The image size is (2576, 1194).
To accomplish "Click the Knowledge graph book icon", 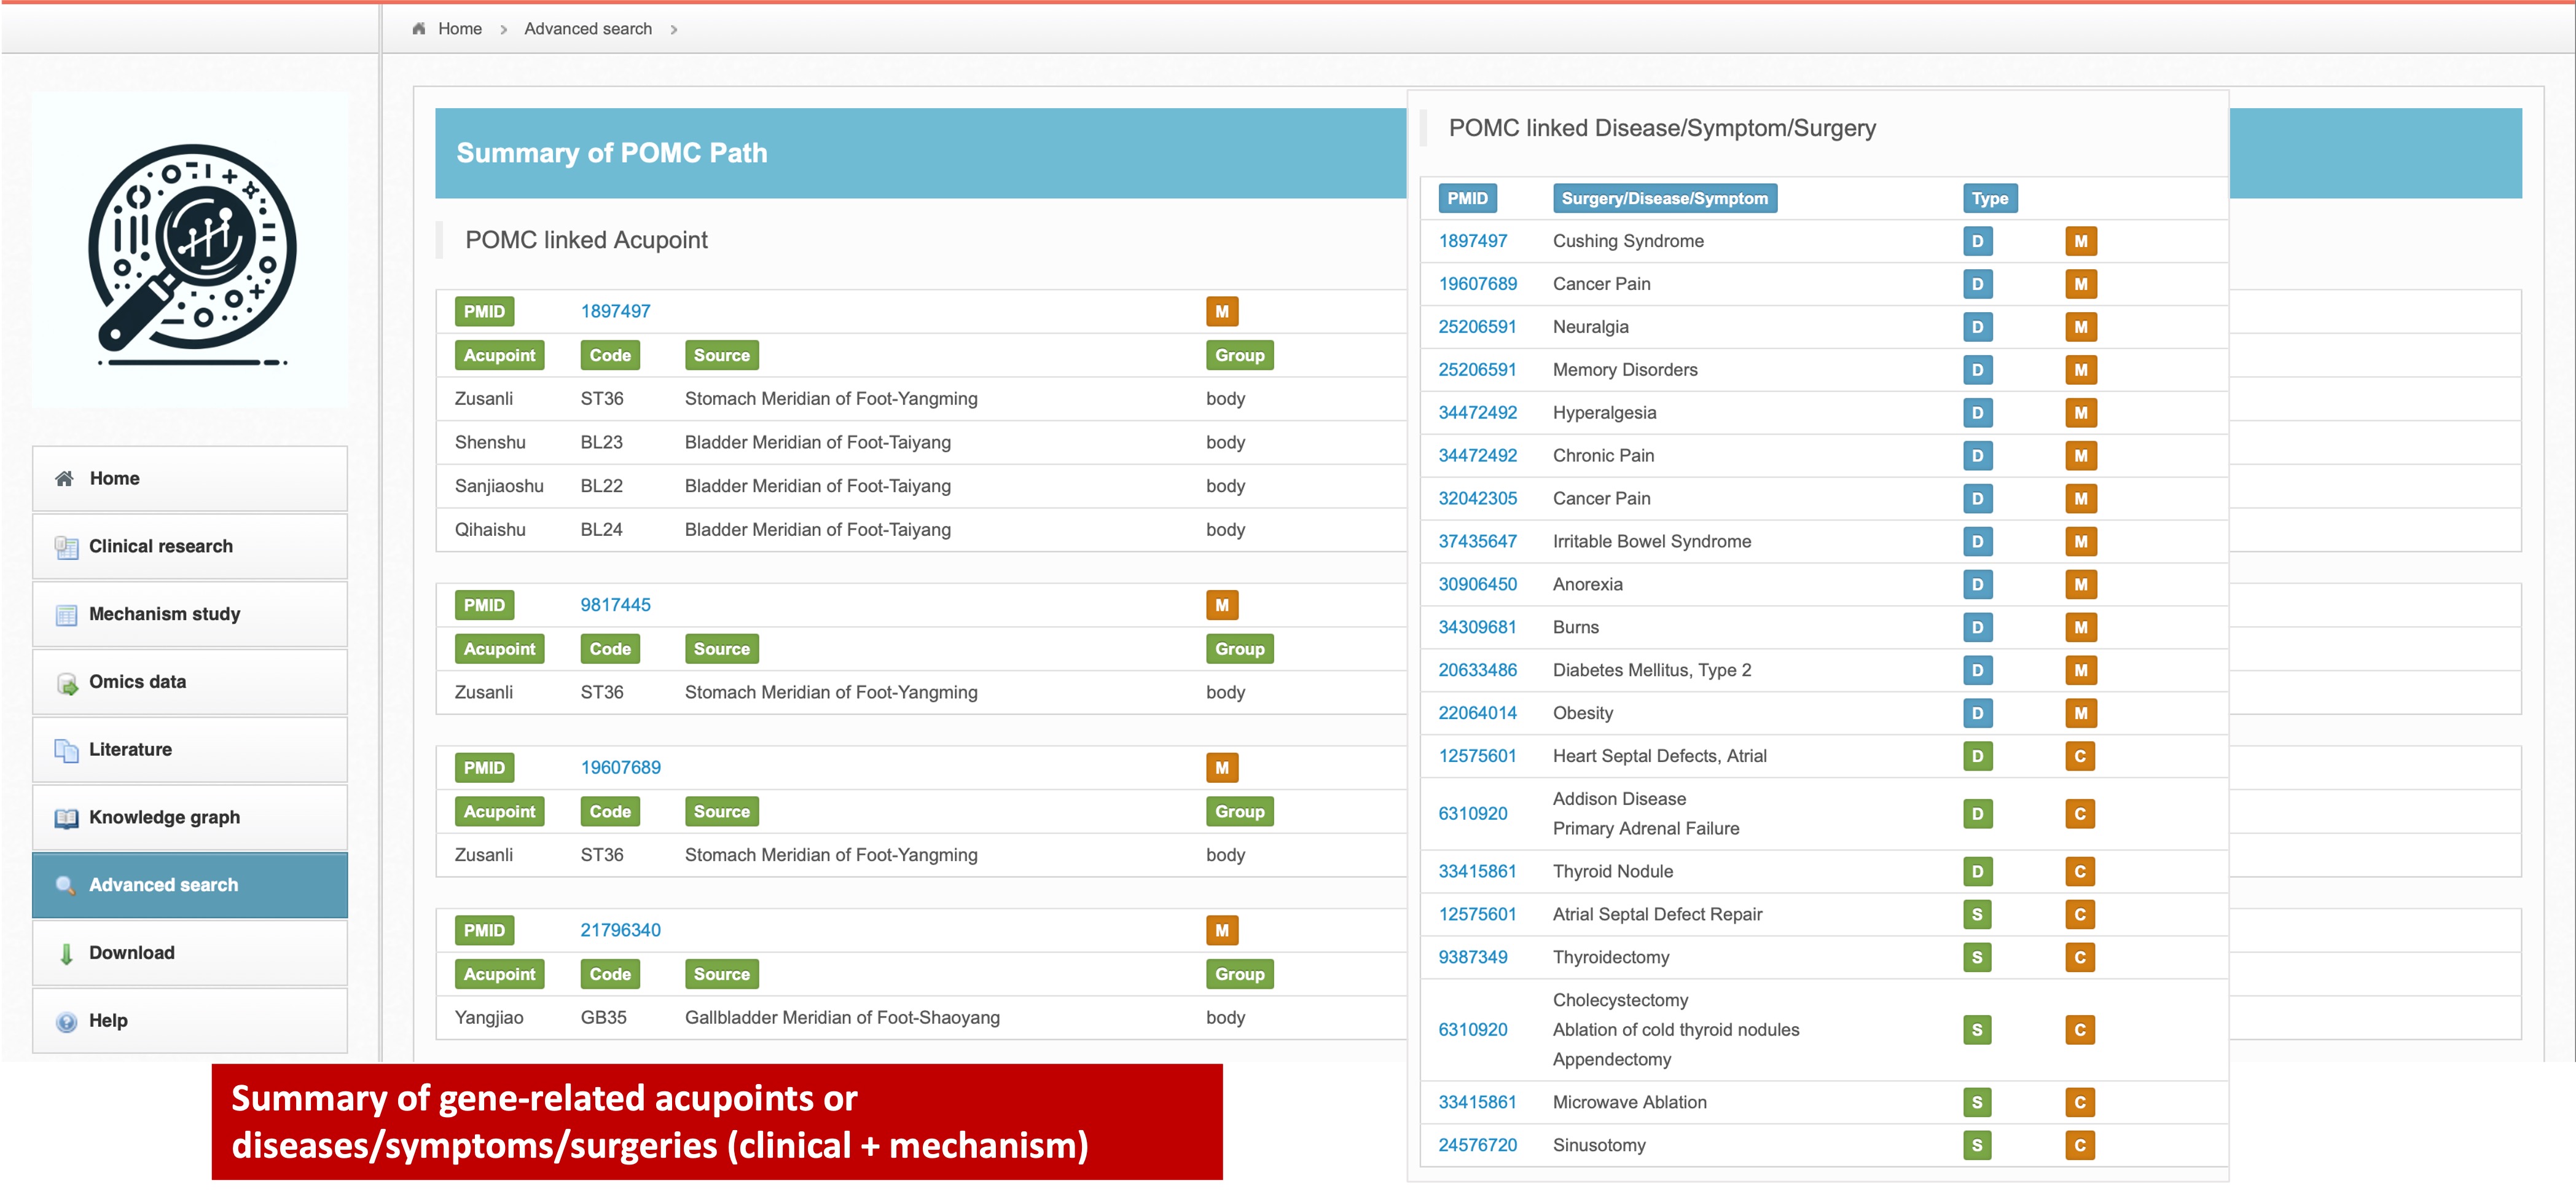I will pyautogui.click(x=66, y=818).
